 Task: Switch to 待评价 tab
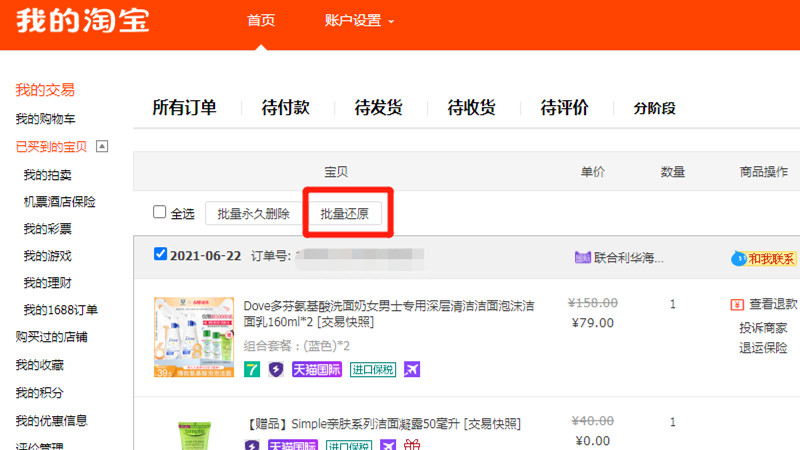[564, 108]
